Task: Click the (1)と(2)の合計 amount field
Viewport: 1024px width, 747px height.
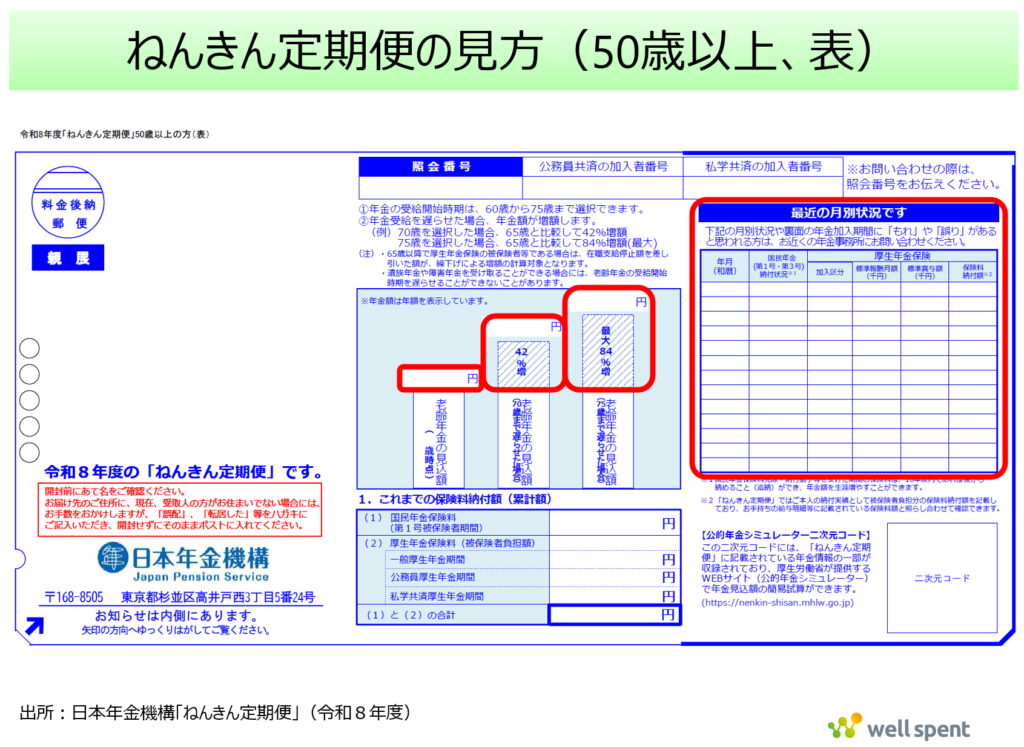Action: (x=614, y=615)
